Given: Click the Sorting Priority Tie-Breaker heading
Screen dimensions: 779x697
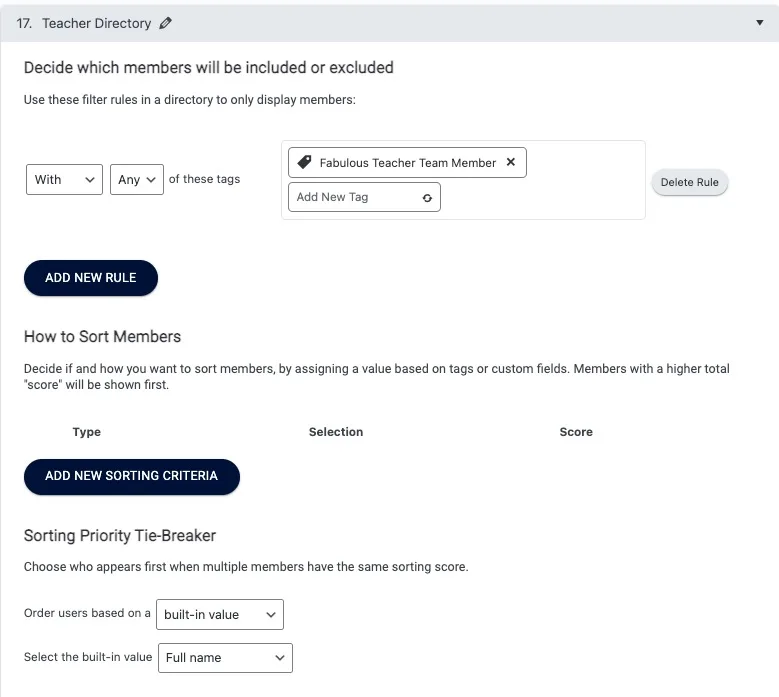Looking at the screenshot, I should 120,536.
